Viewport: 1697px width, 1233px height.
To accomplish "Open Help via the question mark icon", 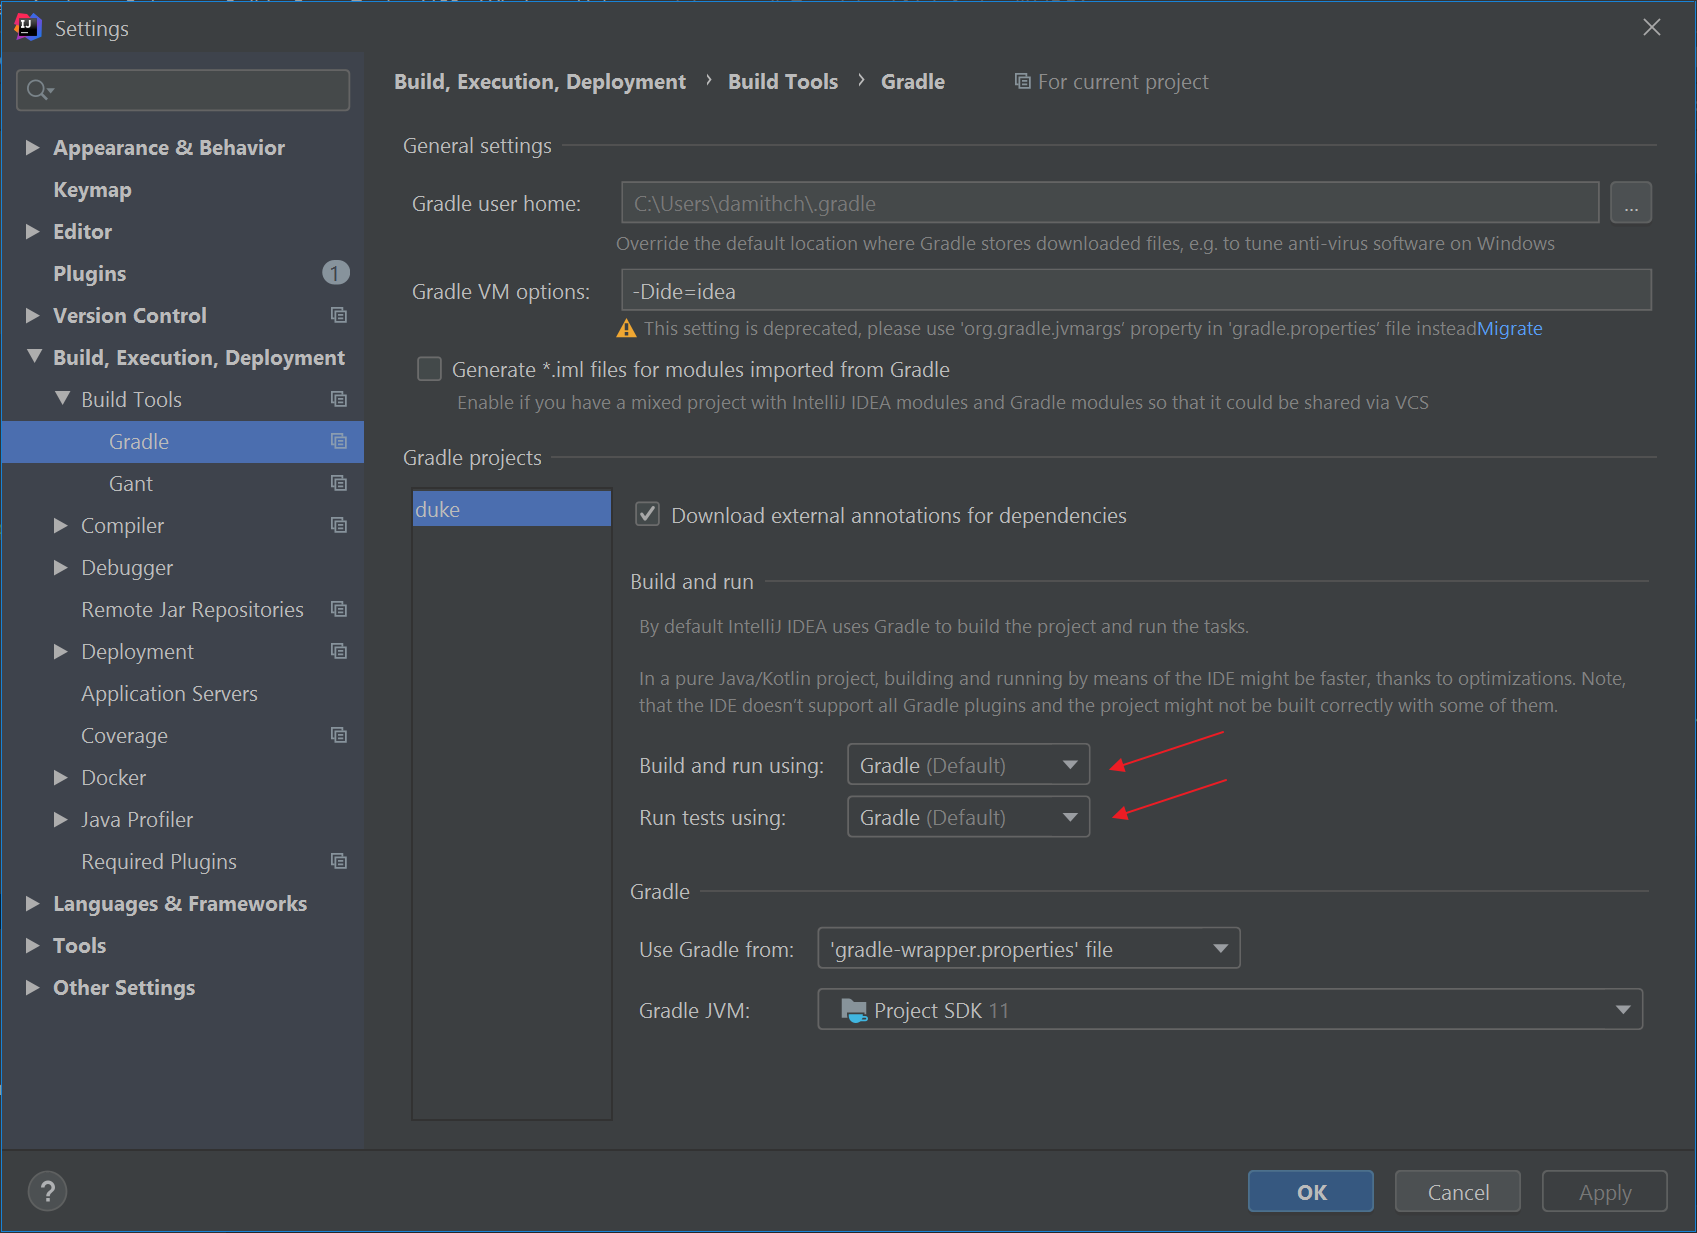I will click(x=47, y=1191).
